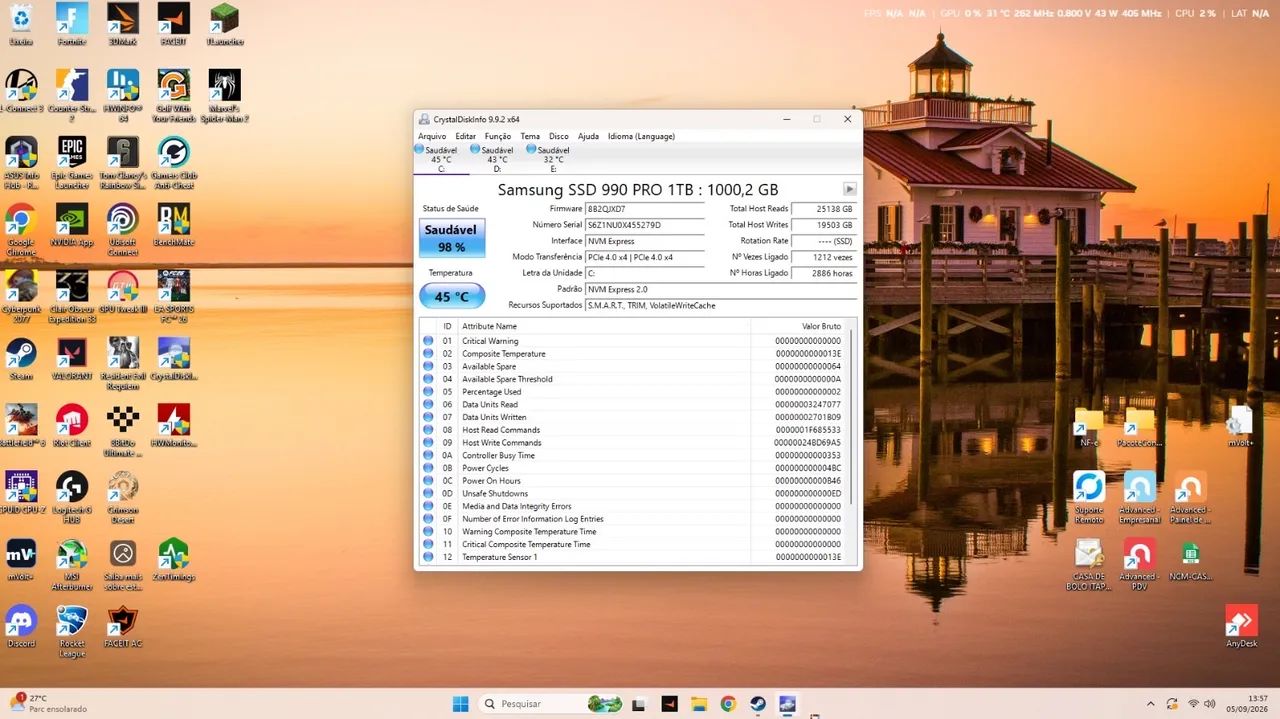The width and height of the screenshot is (1280, 719).
Task: Switch to the D: disk tab at 43 °C
Action: tap(497, 159)
